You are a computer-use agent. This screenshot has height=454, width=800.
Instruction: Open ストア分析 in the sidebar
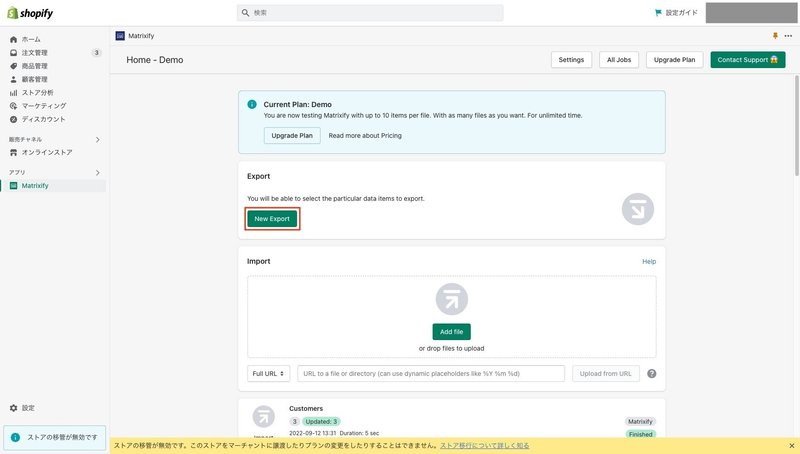38,92
